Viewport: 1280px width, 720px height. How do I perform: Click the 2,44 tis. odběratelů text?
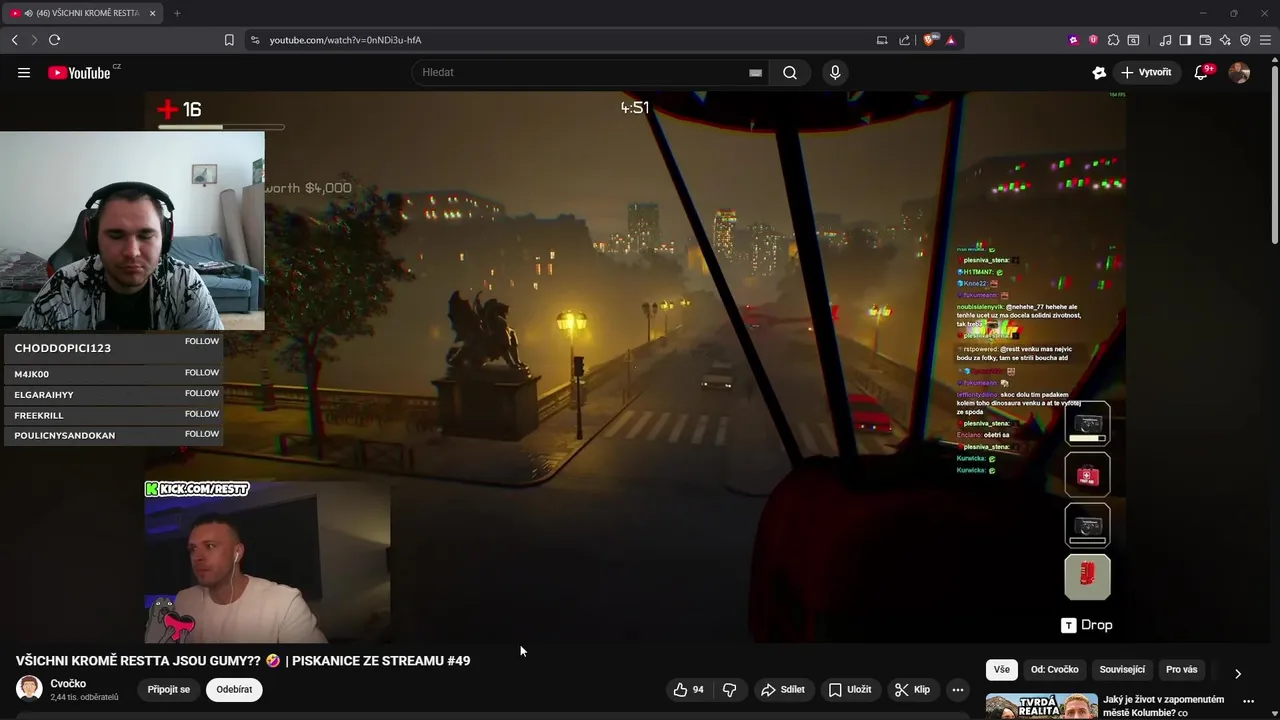pos(84,697)
